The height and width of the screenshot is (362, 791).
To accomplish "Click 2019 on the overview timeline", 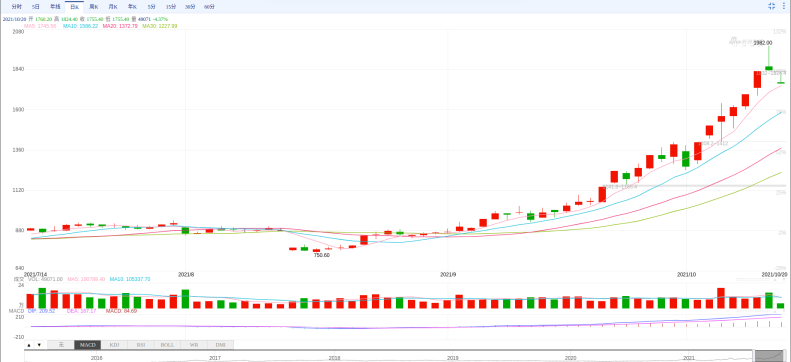I will click(453, 358).
